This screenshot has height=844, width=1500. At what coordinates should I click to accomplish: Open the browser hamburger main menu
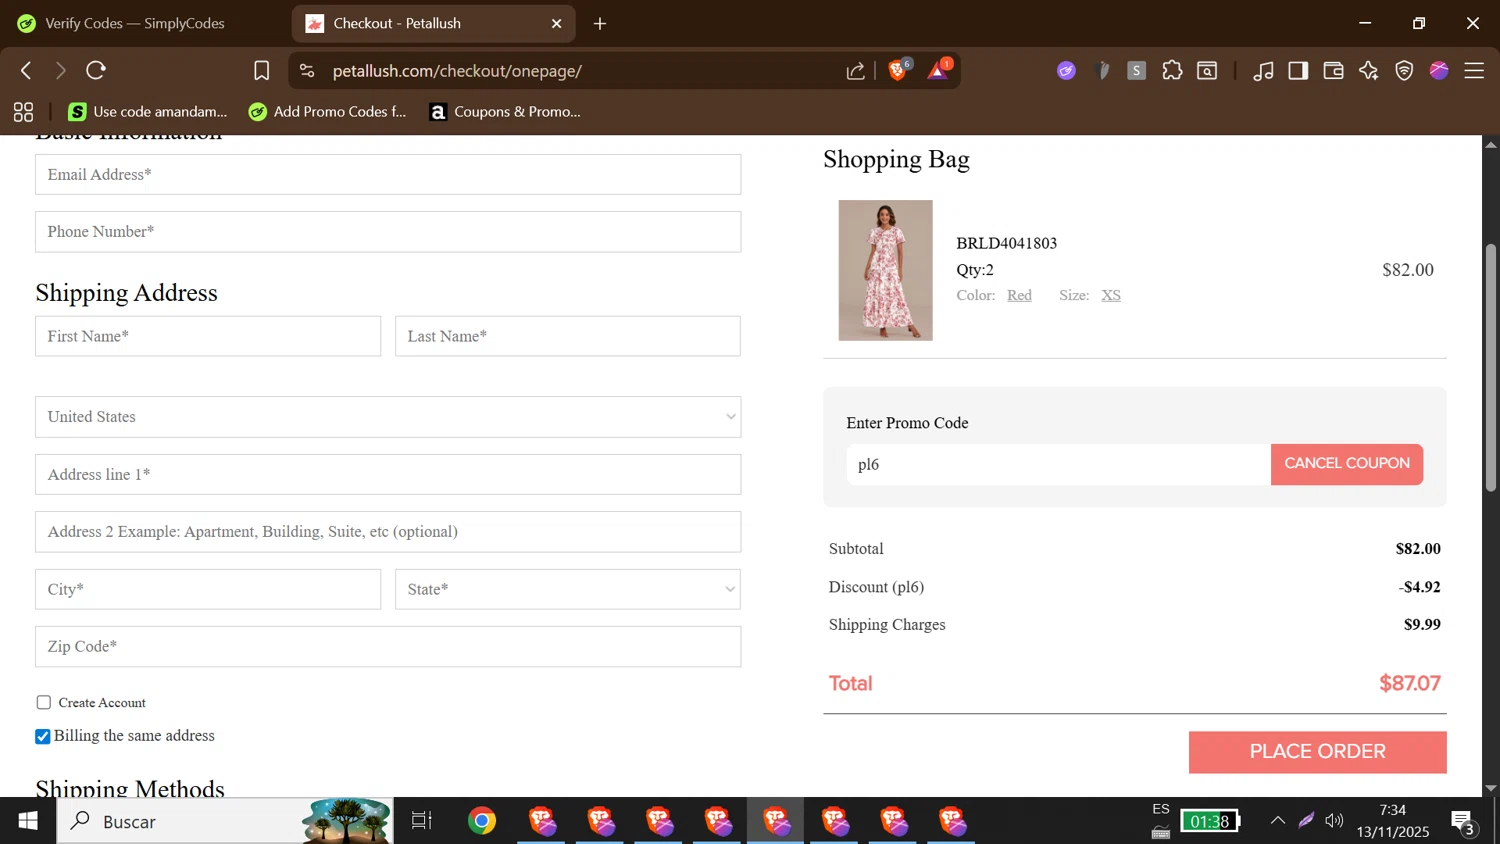point(1474,71)
